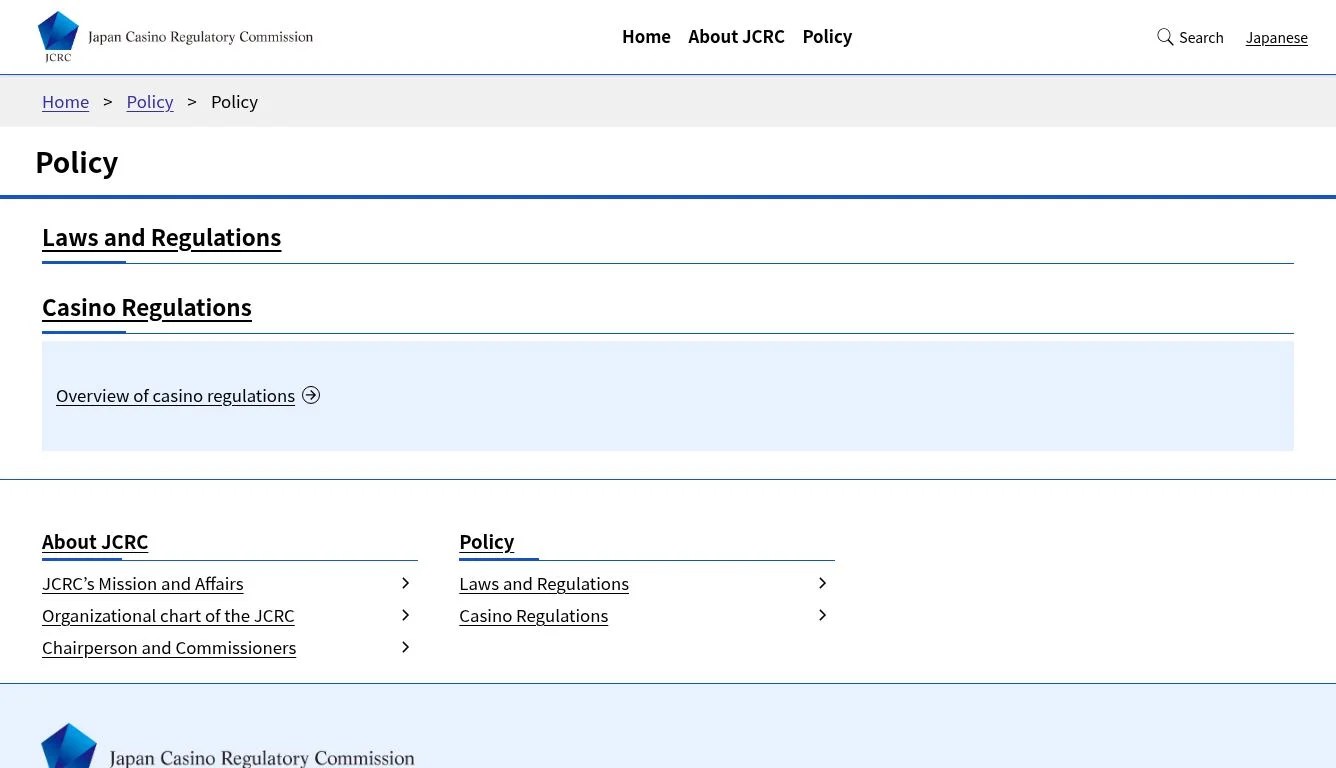This screenshot has height=768, width=1336.
Task: Select Home in the top navigation
Action: (x=646, y=36)
